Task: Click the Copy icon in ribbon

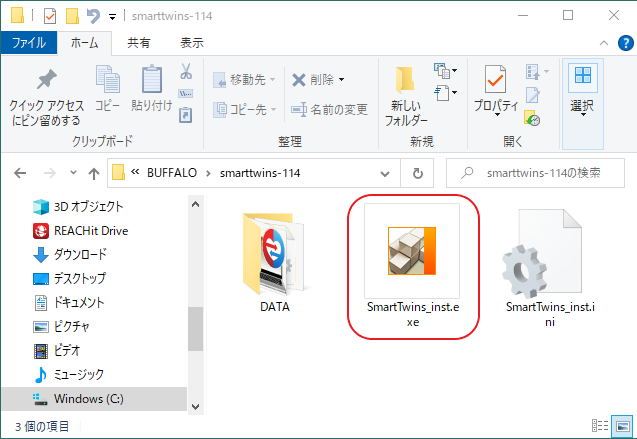Action: click(x=107, y=80)
